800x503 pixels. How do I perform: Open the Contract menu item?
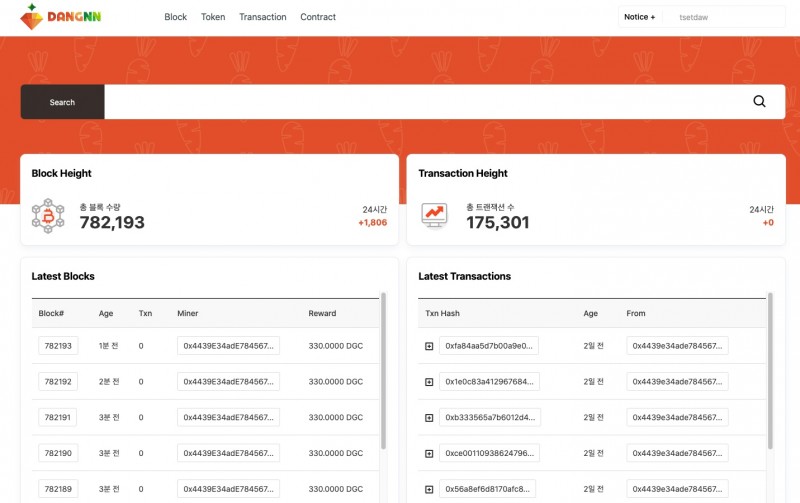(318, 17)
